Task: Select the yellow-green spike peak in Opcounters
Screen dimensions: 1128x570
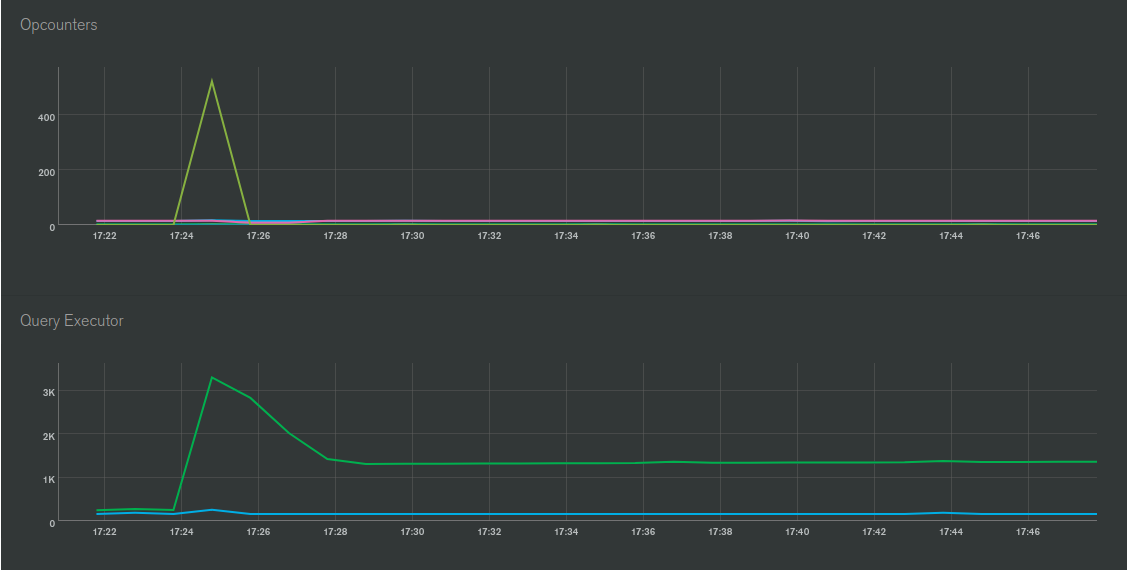Action: [x=212, y=81]
